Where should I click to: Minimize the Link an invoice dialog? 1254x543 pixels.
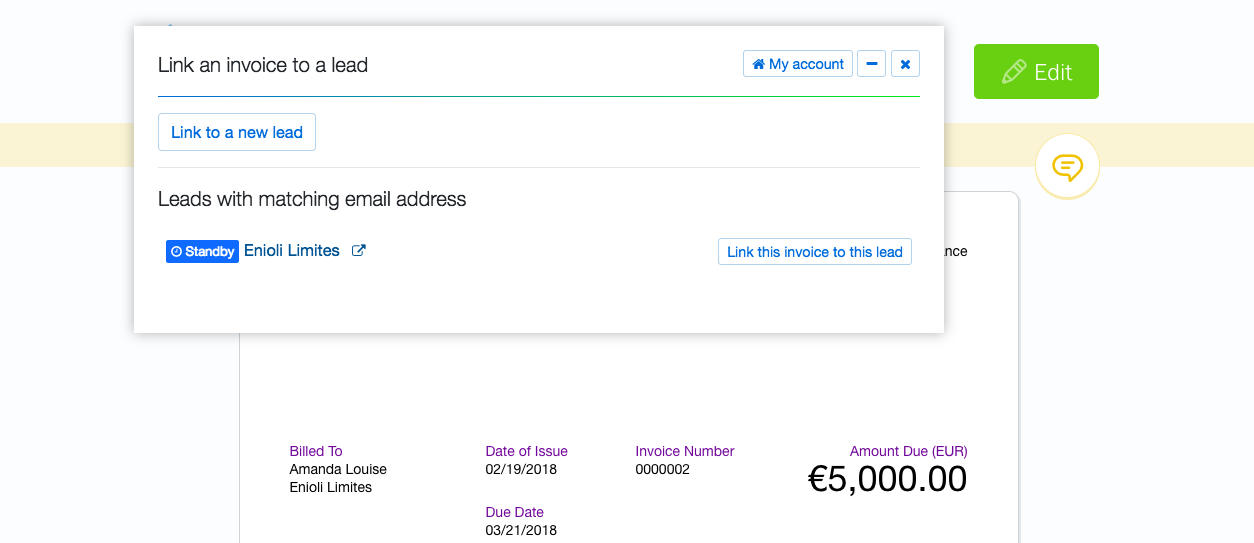(871, 64)
